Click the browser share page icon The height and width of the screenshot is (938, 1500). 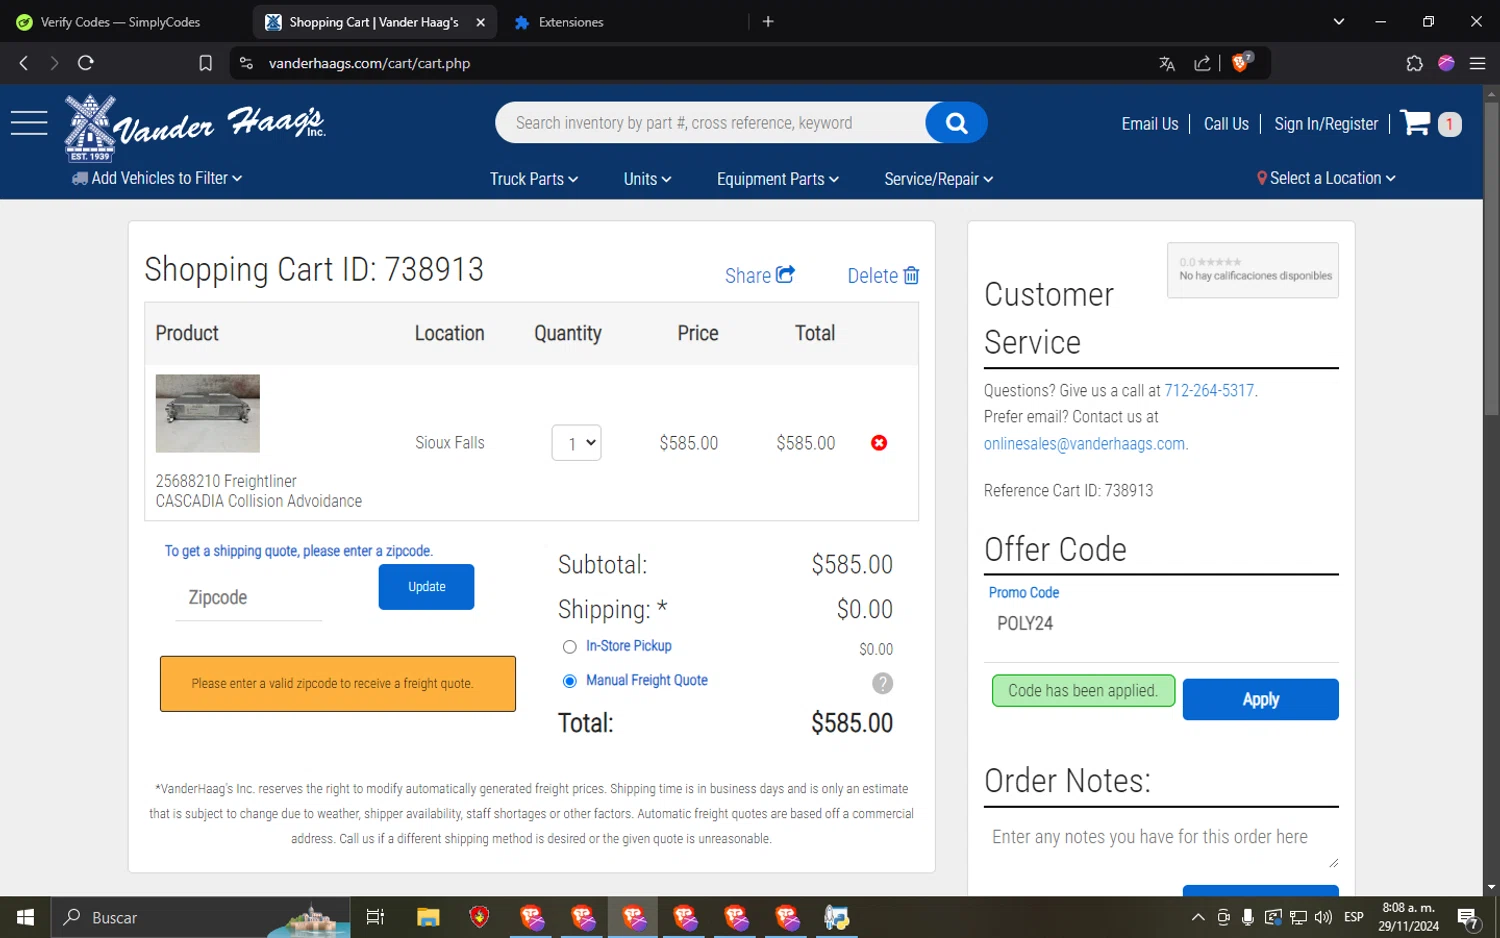(x=1203, y=64)
